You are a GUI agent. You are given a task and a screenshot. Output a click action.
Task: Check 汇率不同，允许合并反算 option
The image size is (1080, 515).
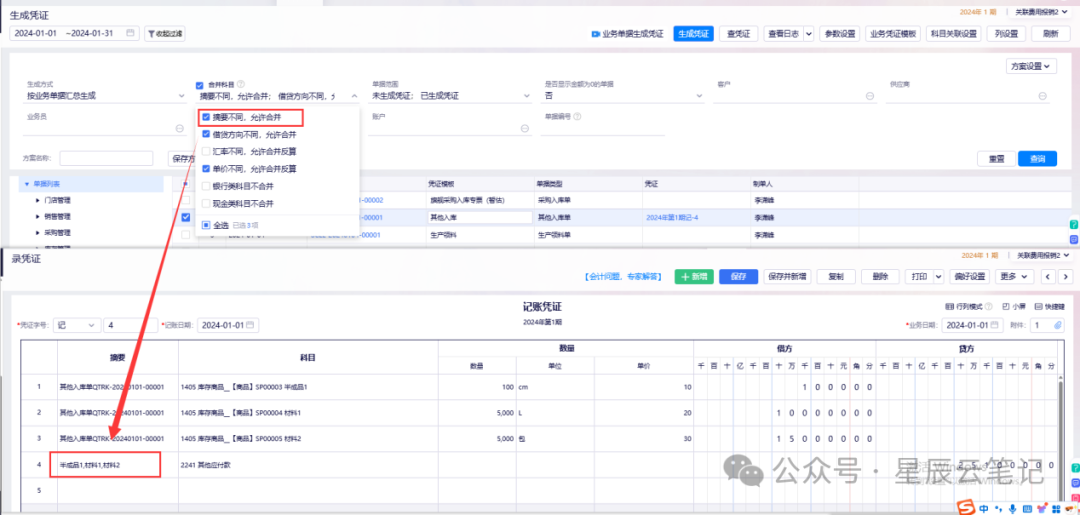click(206, 151)
